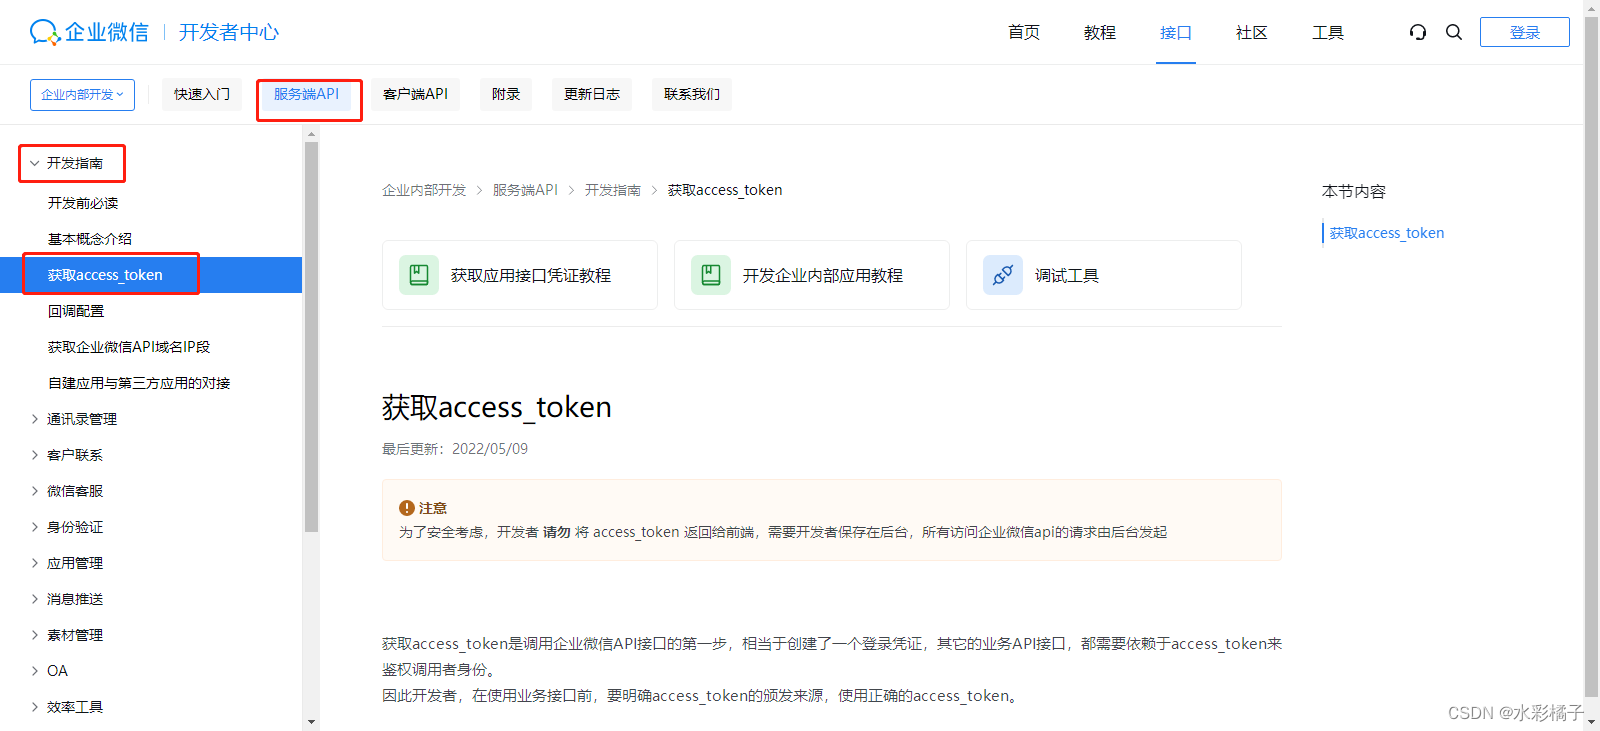The height and width of the screenshot is (731, 1600).
Task: Click the orange 注意 warning icon
Action: [x=407, y=508]
